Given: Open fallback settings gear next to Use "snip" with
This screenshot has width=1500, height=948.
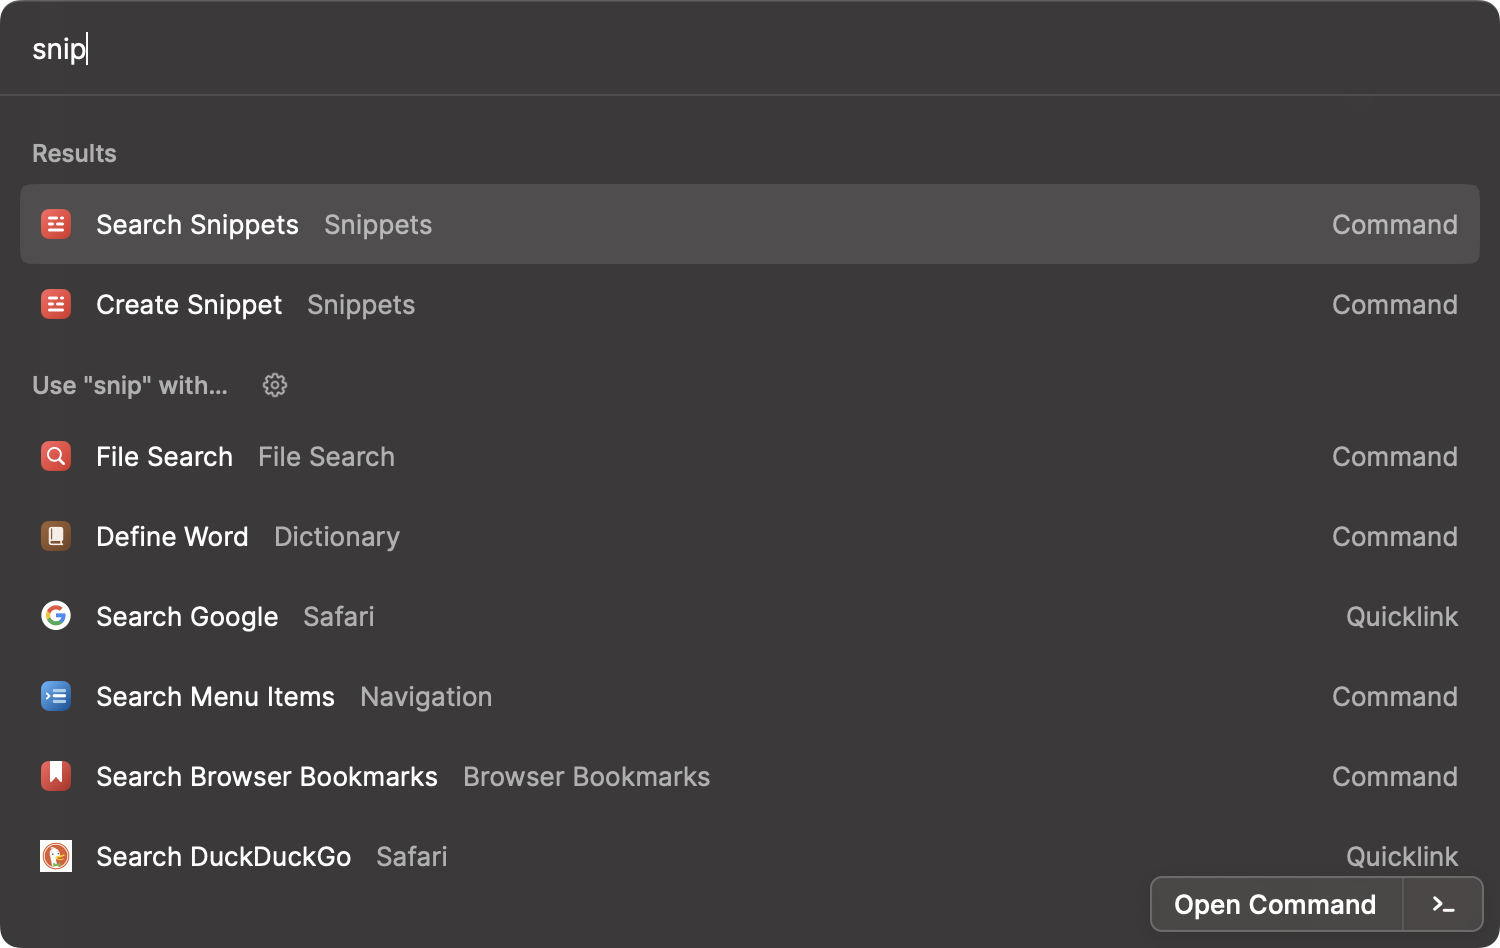Looking at the screenshot, I should click(275, 385).
